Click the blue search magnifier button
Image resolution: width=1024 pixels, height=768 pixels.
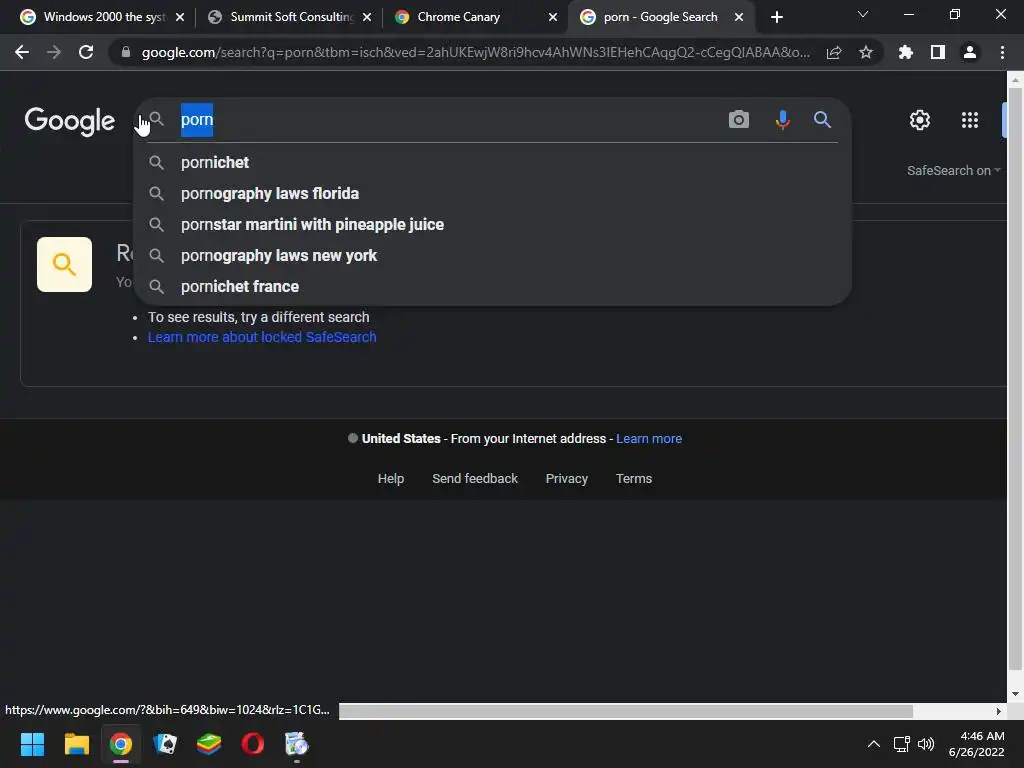pyautogui.click(x=822, y=120)
